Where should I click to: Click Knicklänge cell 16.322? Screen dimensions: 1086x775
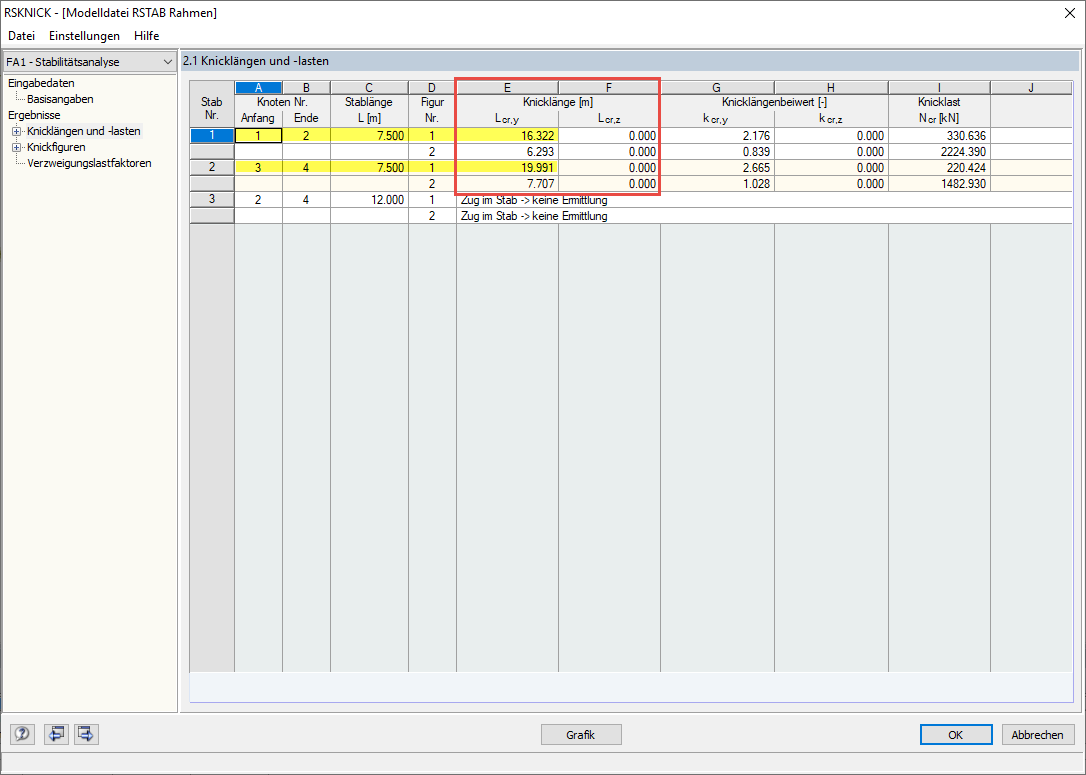(x=508, y=136)
